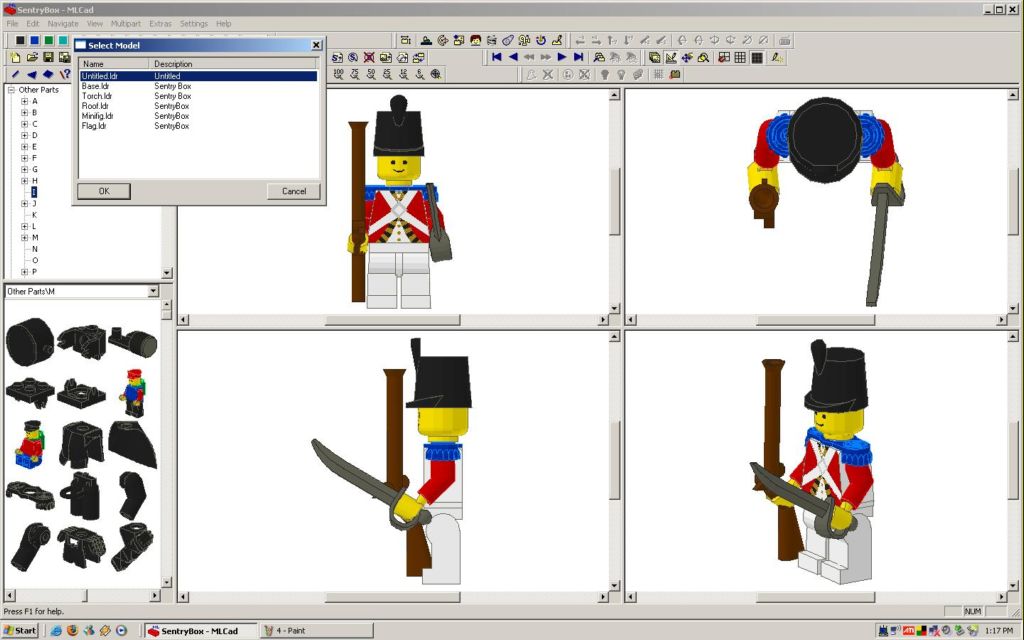Toggle the move mode four-arrow icon
The height and width of the screenshot is (640, 1024).
click(x=687, y=57)
